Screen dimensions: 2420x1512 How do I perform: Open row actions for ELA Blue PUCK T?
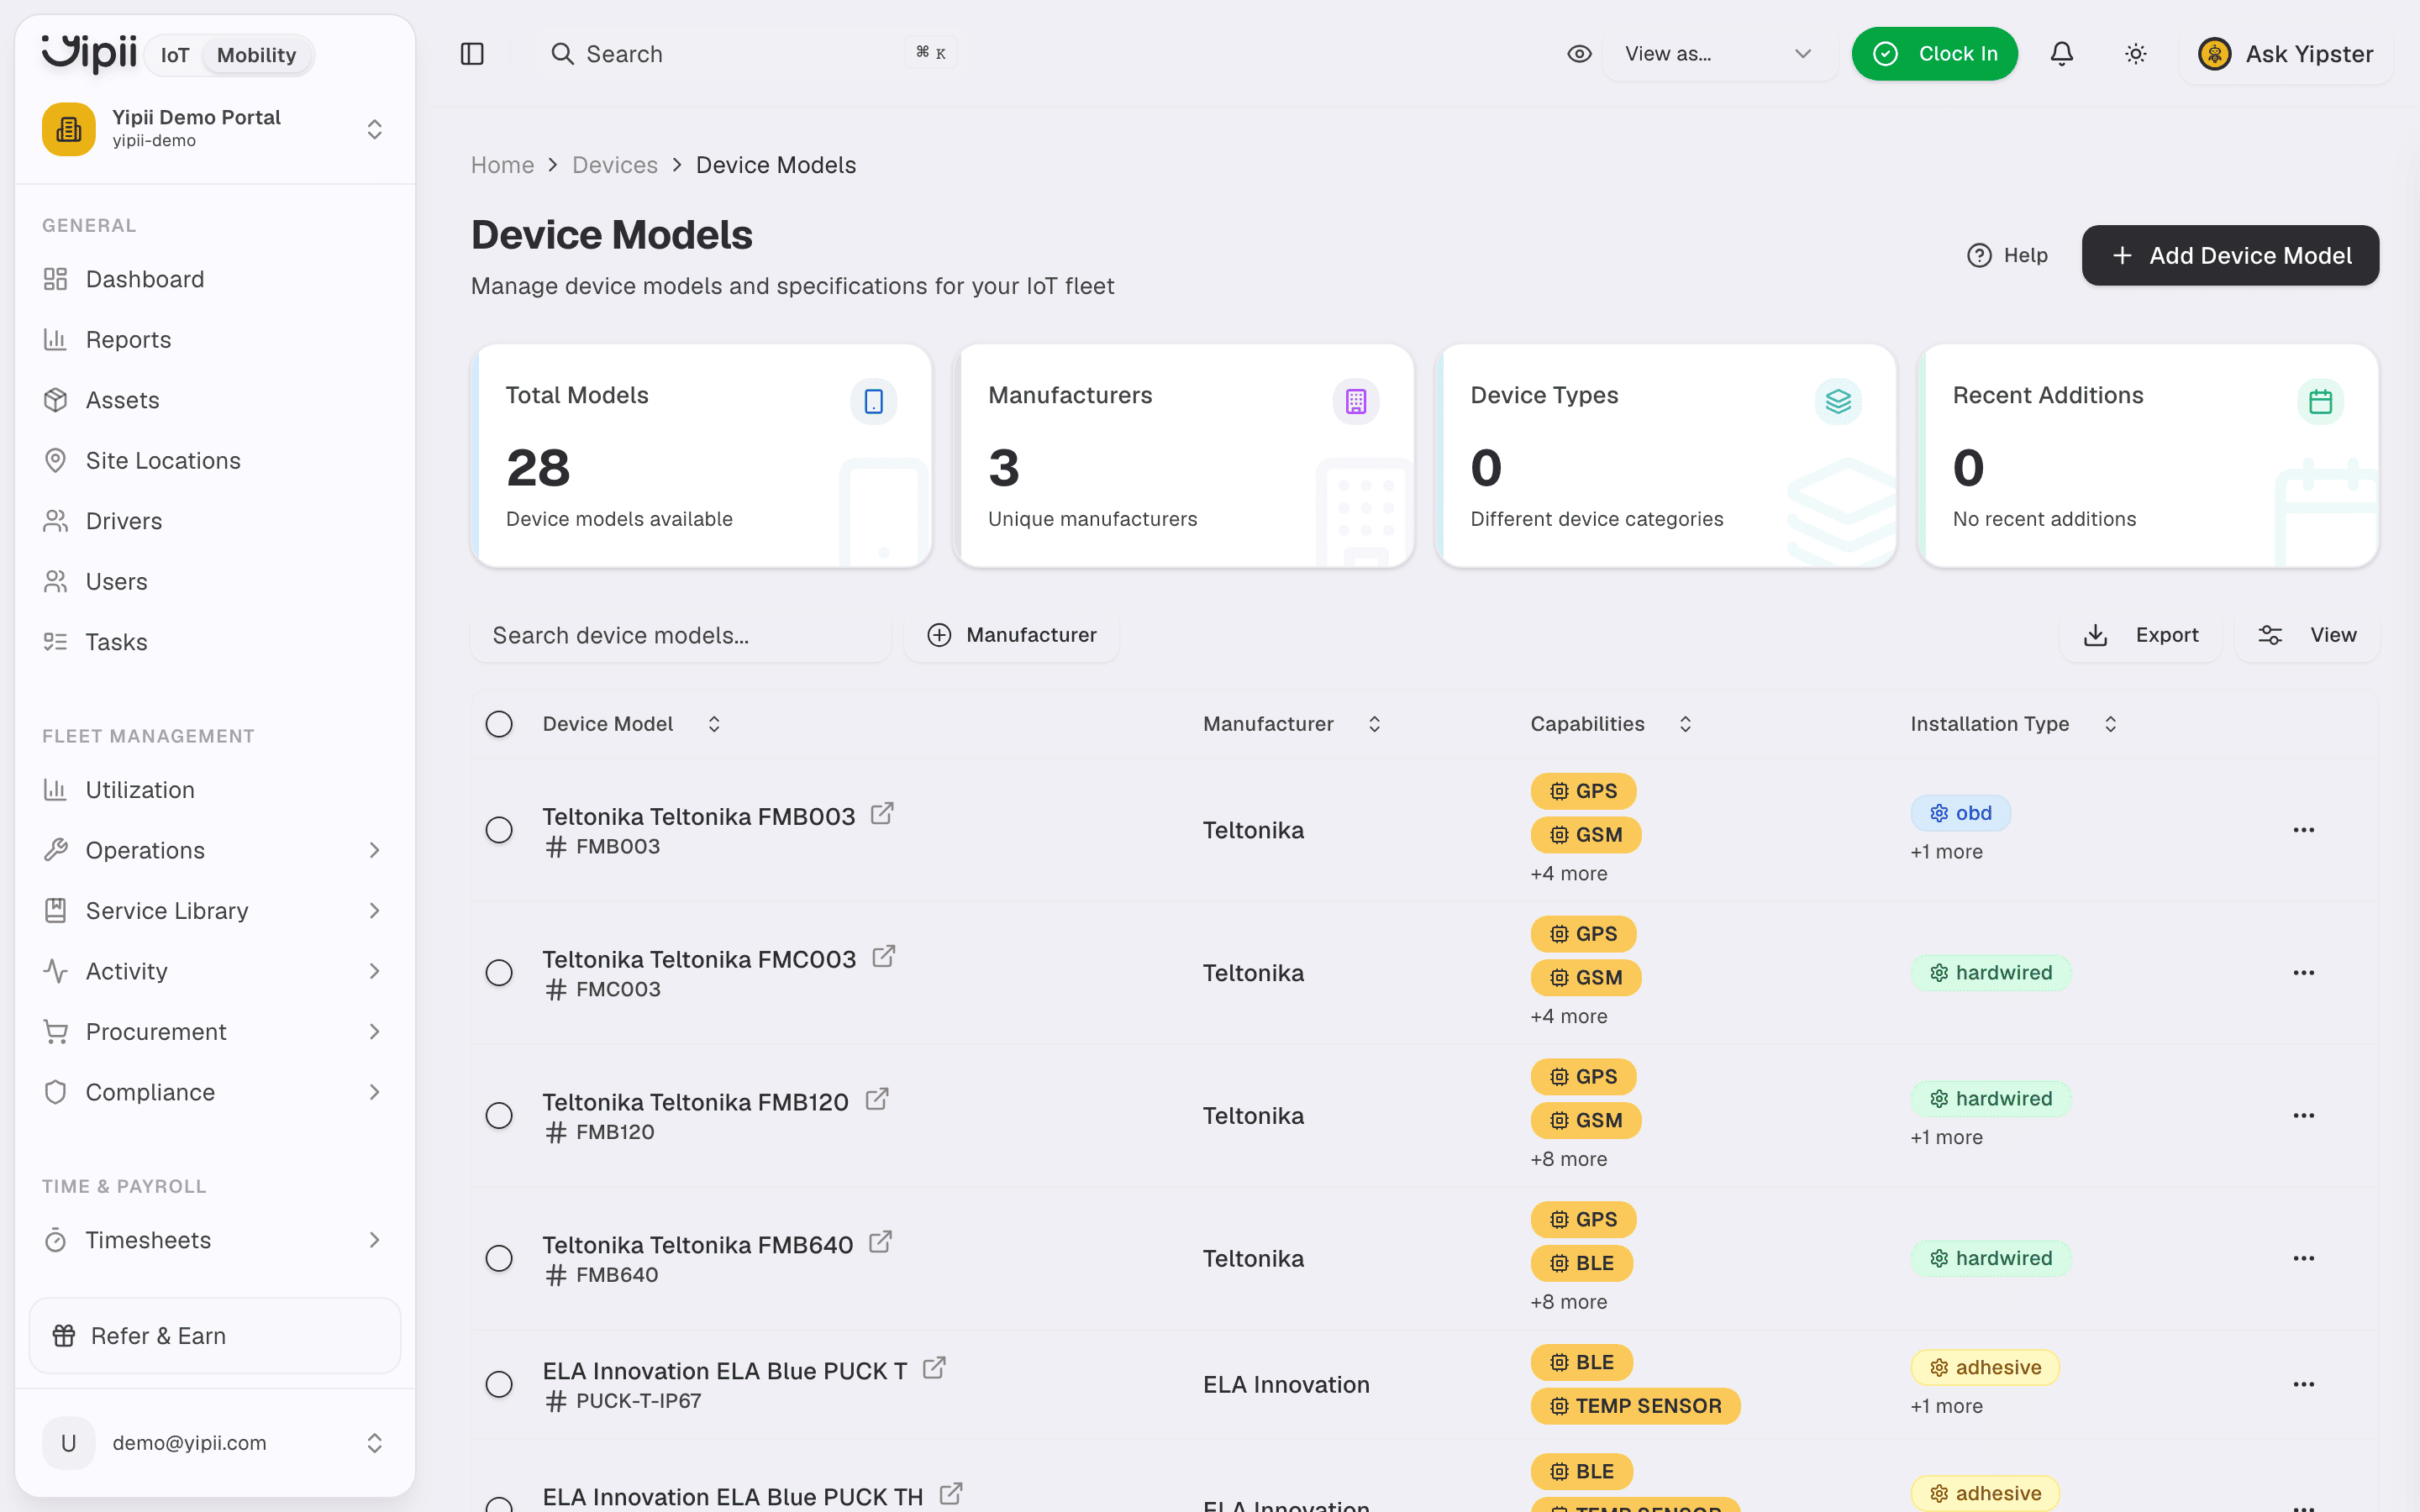(x=2303, y=1384)
